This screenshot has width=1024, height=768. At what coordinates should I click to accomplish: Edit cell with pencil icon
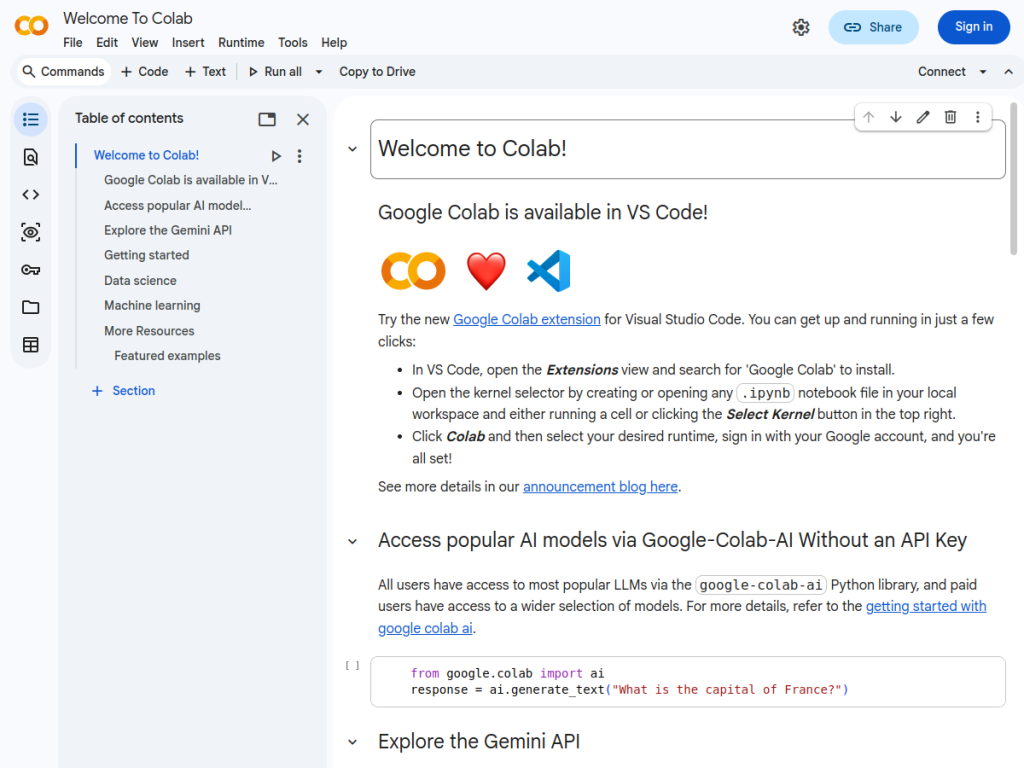pos(923,117)
